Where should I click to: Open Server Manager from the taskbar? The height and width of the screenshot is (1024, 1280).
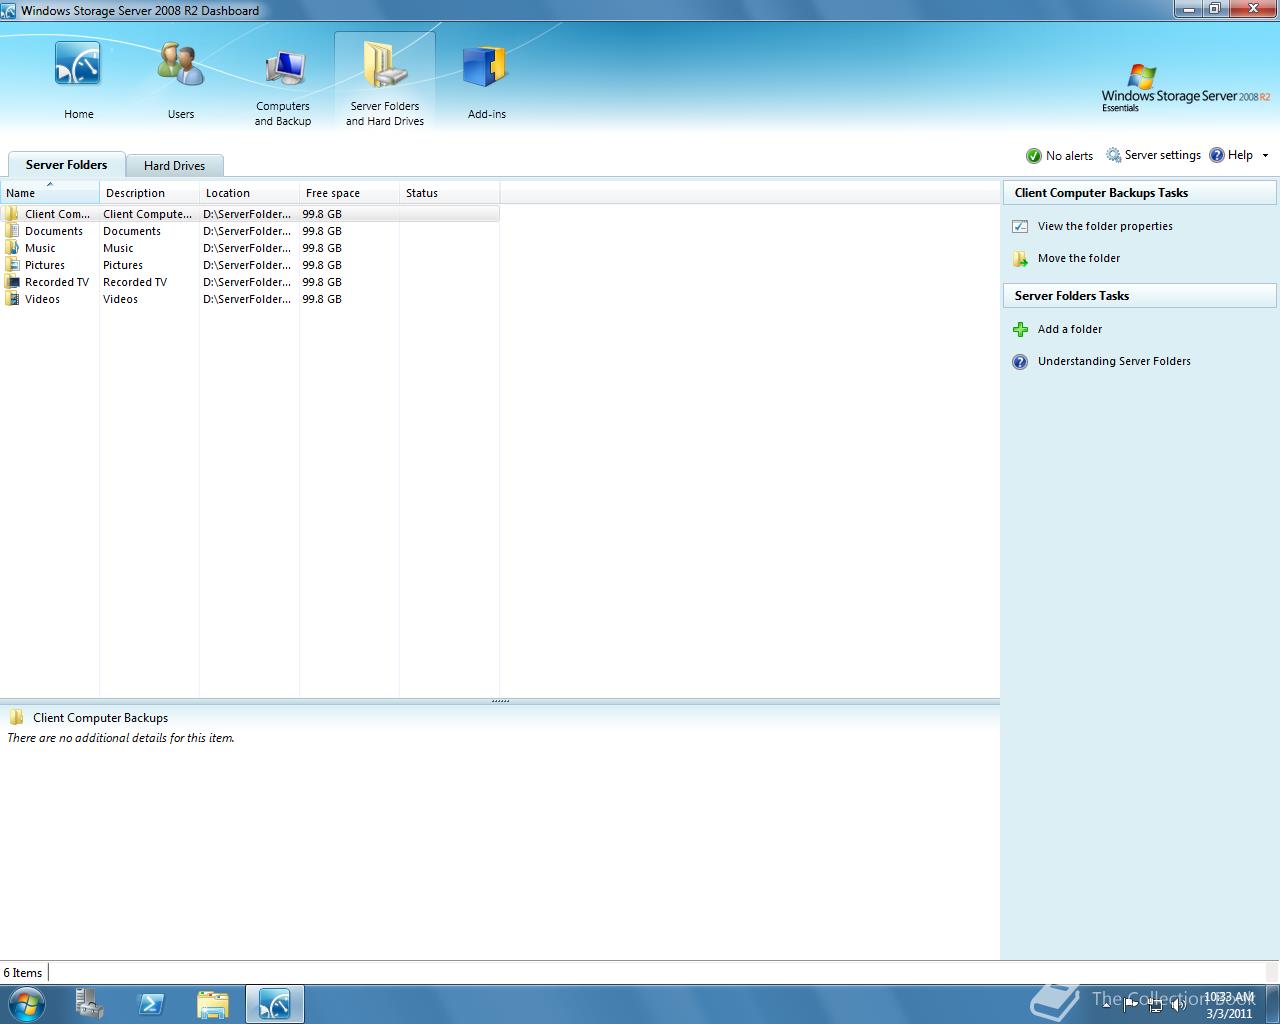(90, 1004)
